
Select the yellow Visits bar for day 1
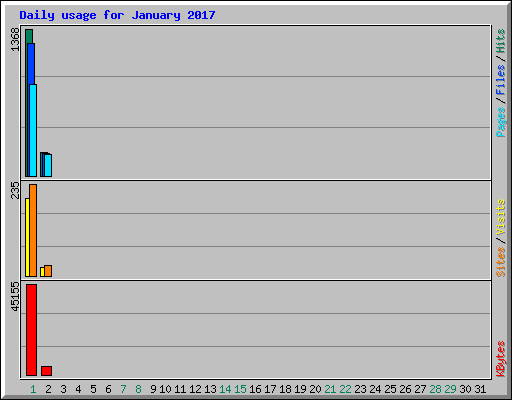pos(27,237)
